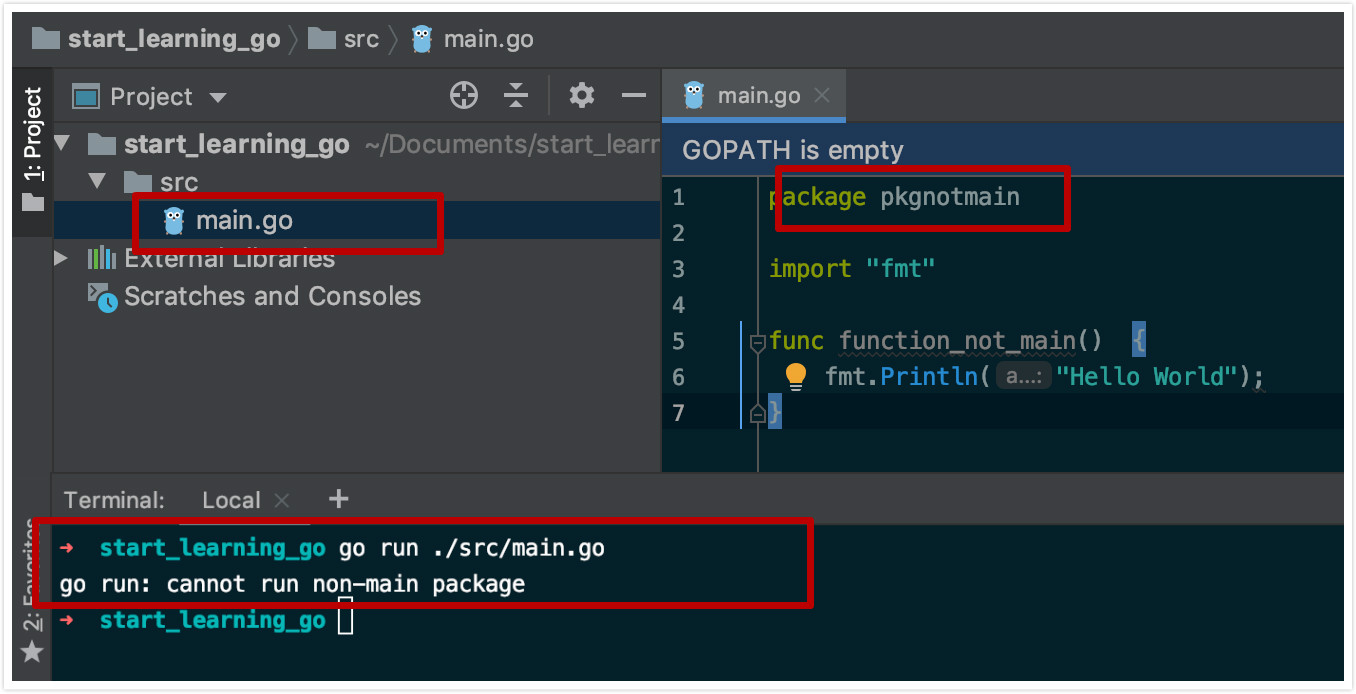The width and height of the screenshot is (1356, 694).
Task: Click the main.go breadcrumb item
Action: [x=472, y=39]
